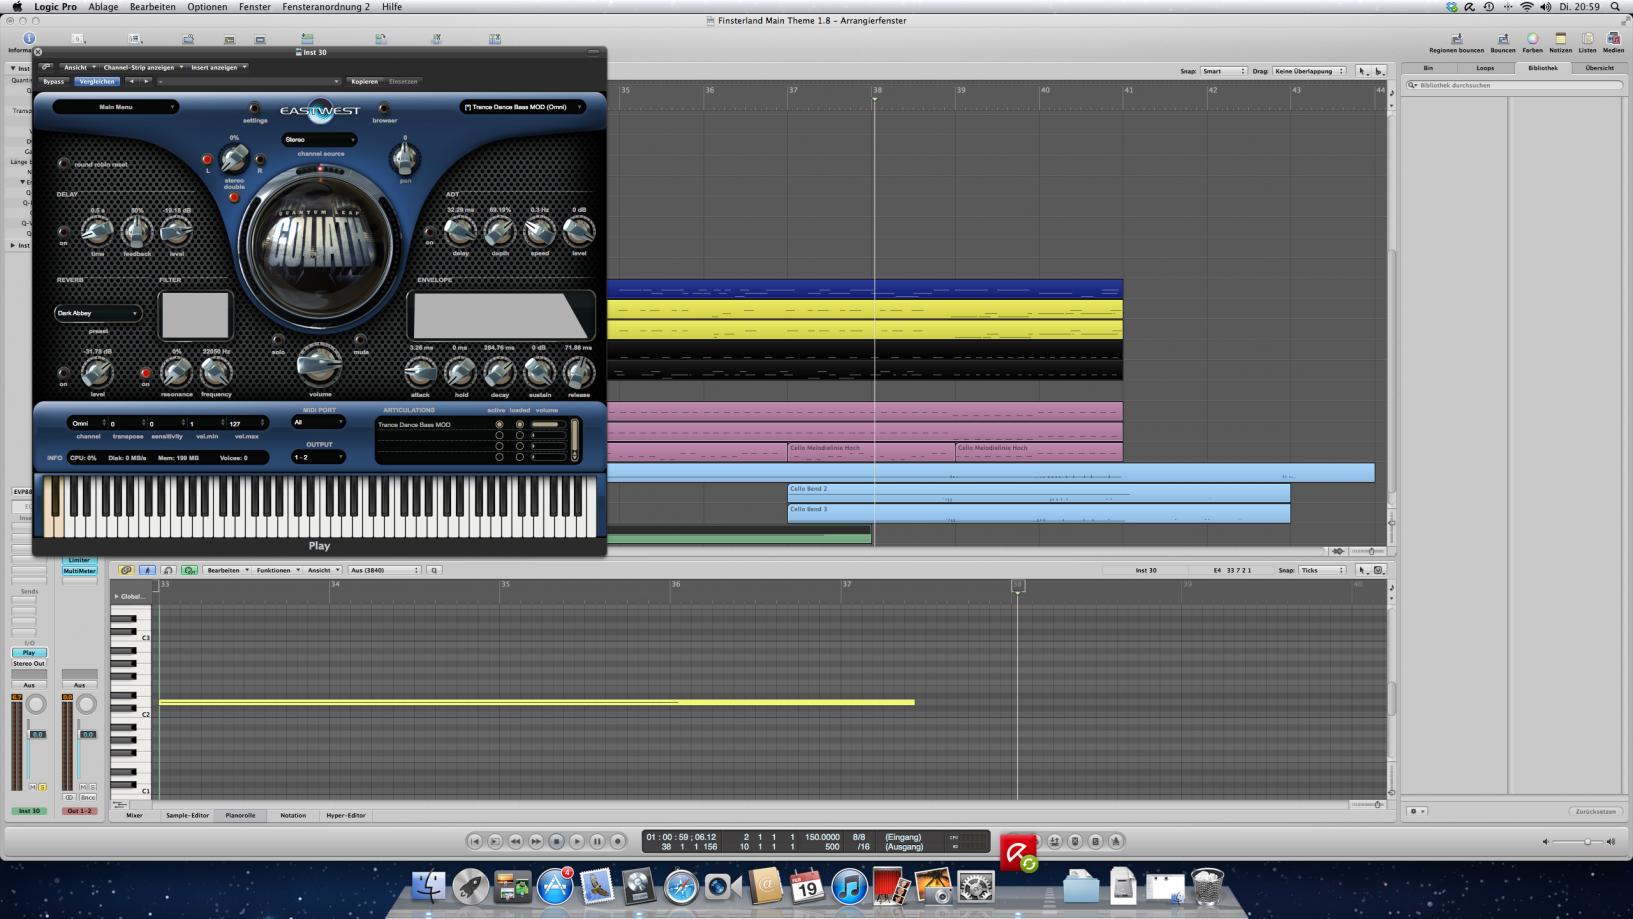Switch to the Notation editor tab
Screen dimensions: 1633x919
coord(293,815)
